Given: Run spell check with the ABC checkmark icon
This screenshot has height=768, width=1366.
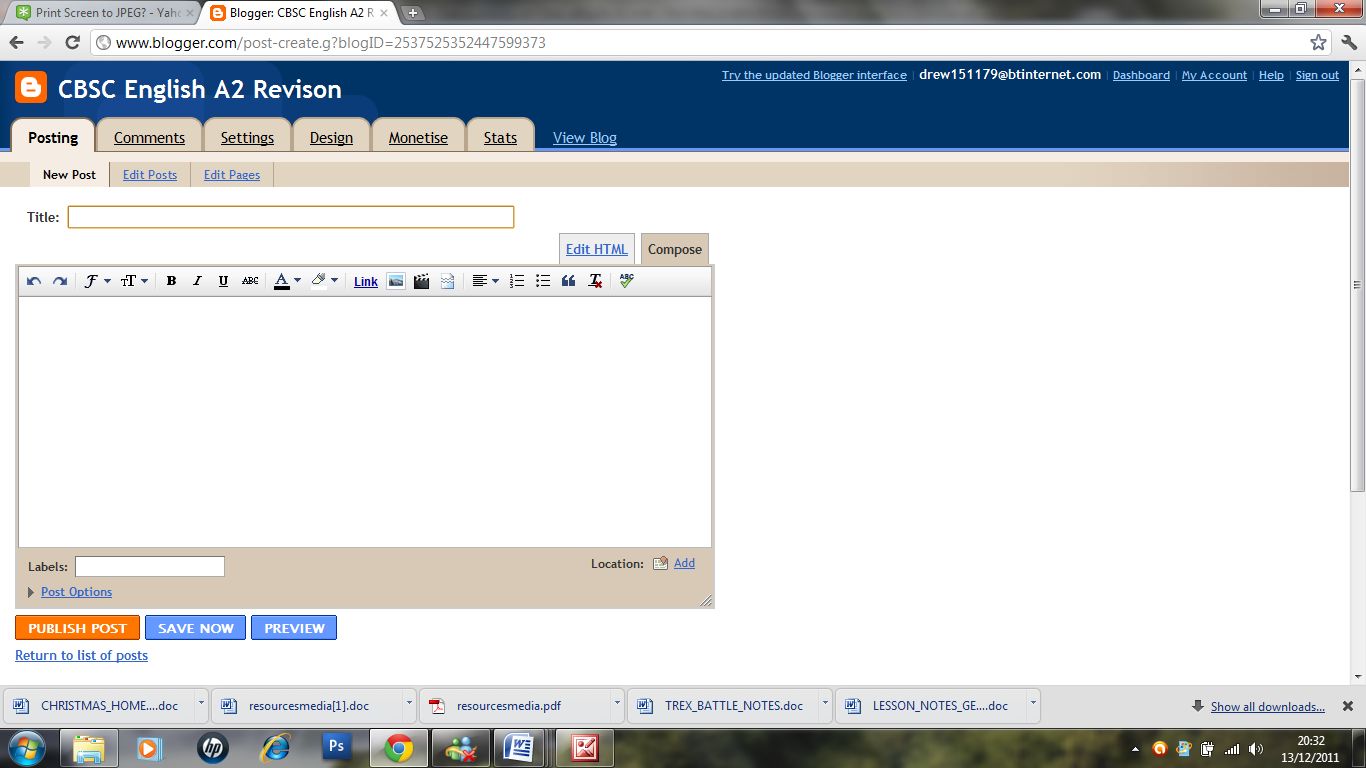Looking at the screenshot, I should click(625, 281).
